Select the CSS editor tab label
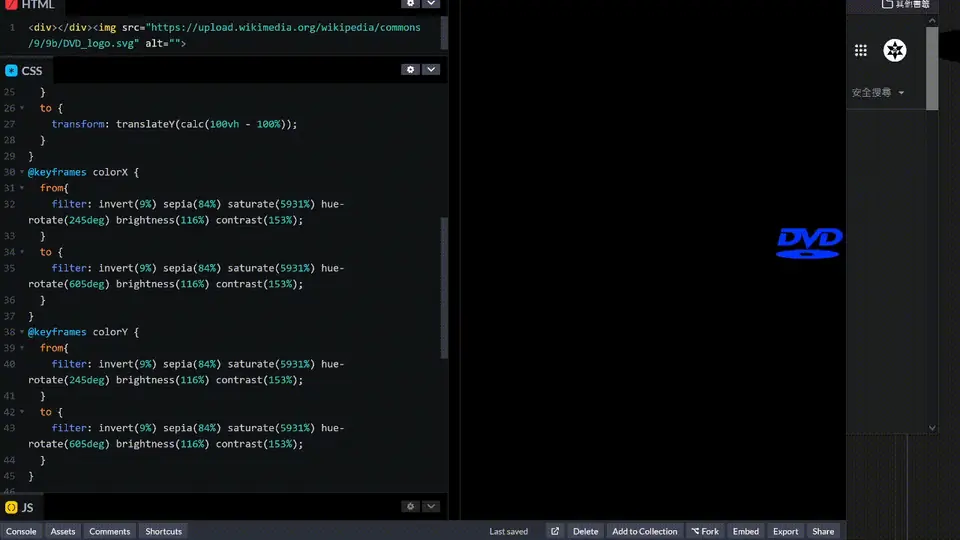The image size is (960, 540). pos(32,70)
